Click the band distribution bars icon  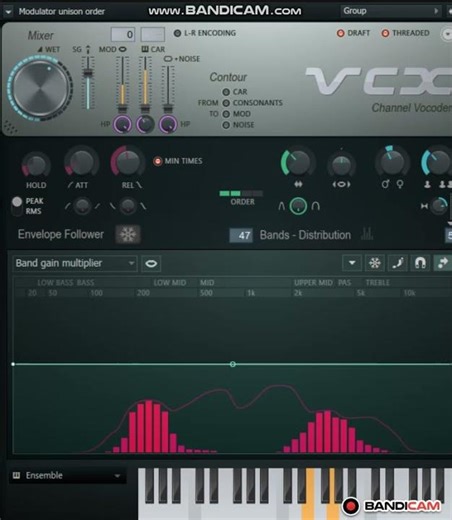(x=367, y=234)
